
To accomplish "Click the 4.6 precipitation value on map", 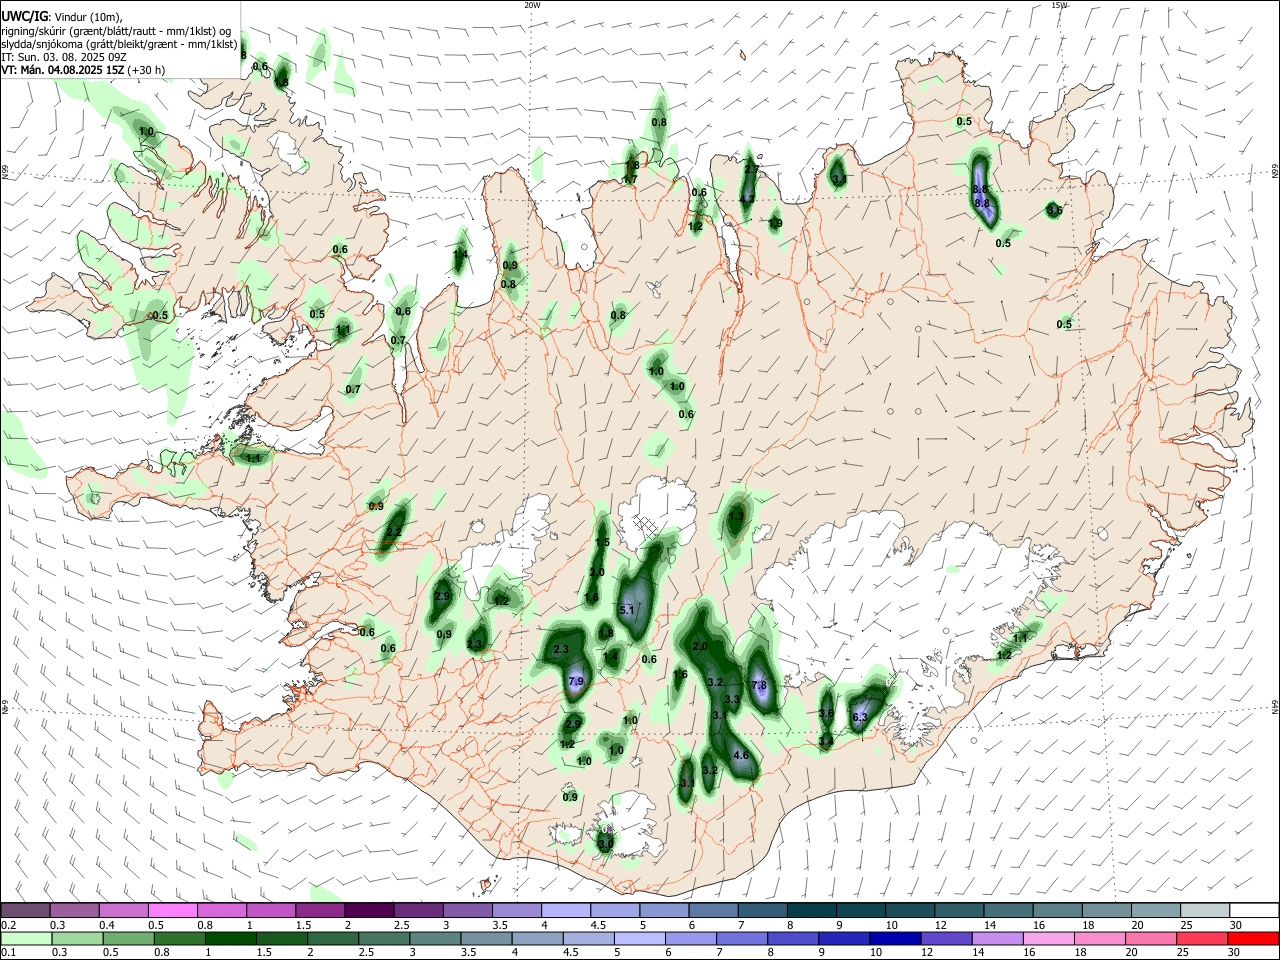I will coord(741,756).
